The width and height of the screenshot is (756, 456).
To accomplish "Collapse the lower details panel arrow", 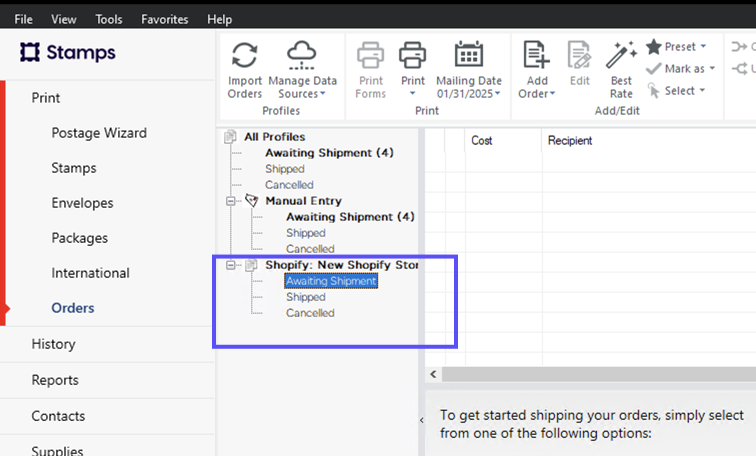I will click(x=422, y=420).
